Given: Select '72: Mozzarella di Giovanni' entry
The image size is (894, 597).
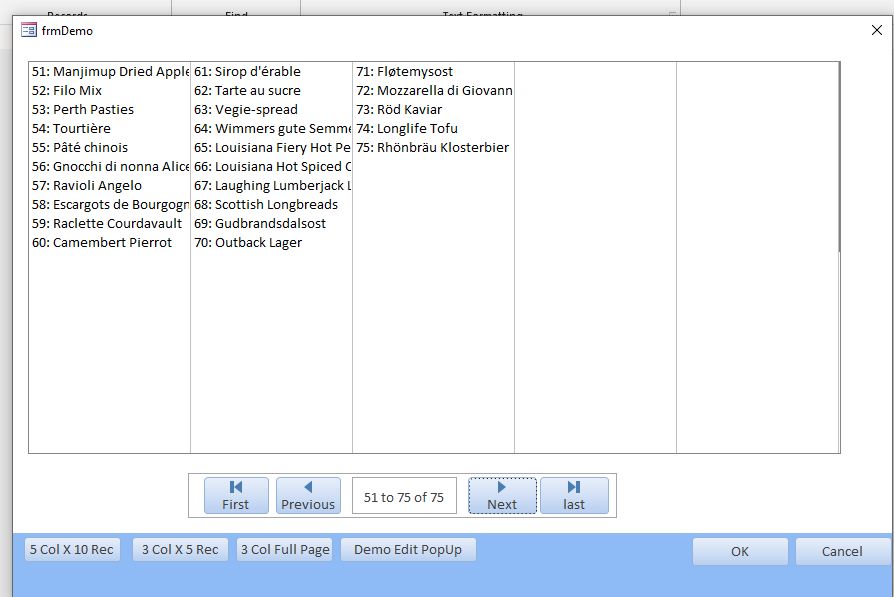Looking at the screenshot, I should 433,90.
